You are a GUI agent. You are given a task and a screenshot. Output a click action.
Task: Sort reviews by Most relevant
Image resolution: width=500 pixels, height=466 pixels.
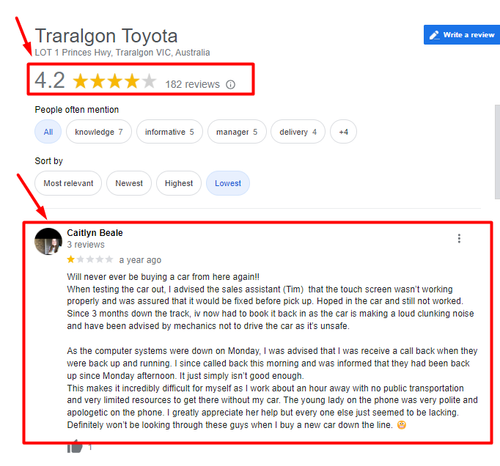coord(68,183)
